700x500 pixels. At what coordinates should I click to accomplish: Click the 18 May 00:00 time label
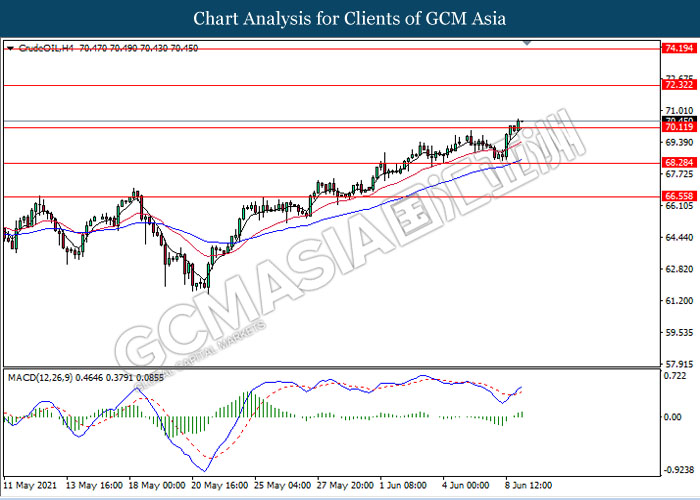157,485
